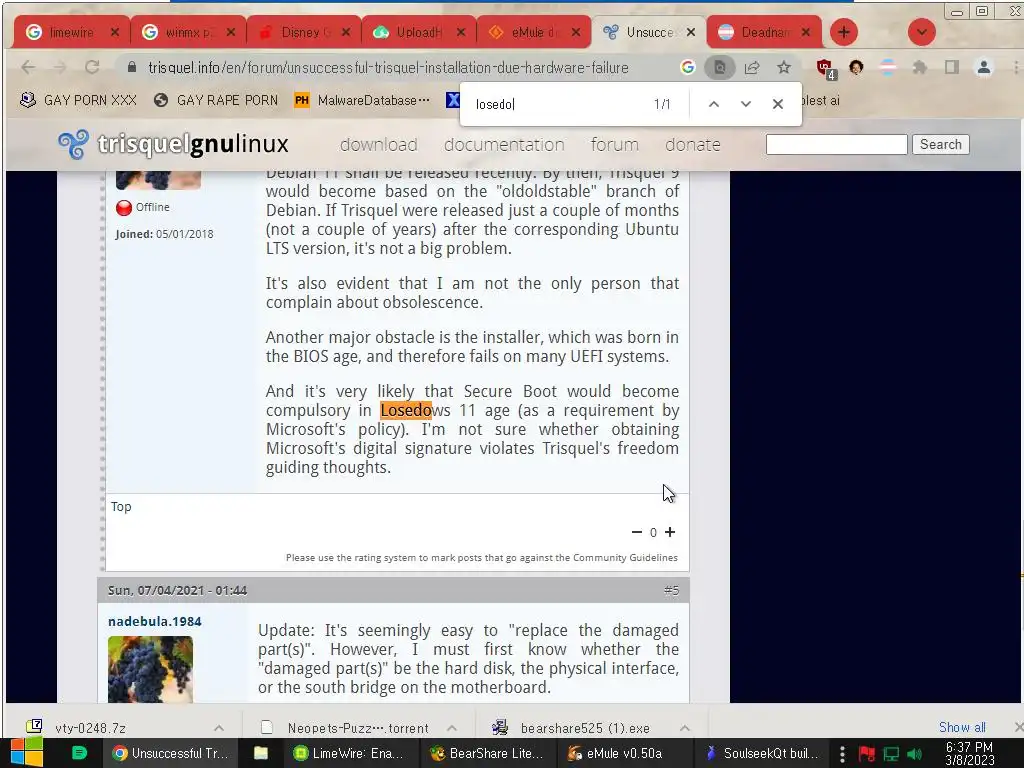Open the MalwareDatabase bookmark

[362, 100]
